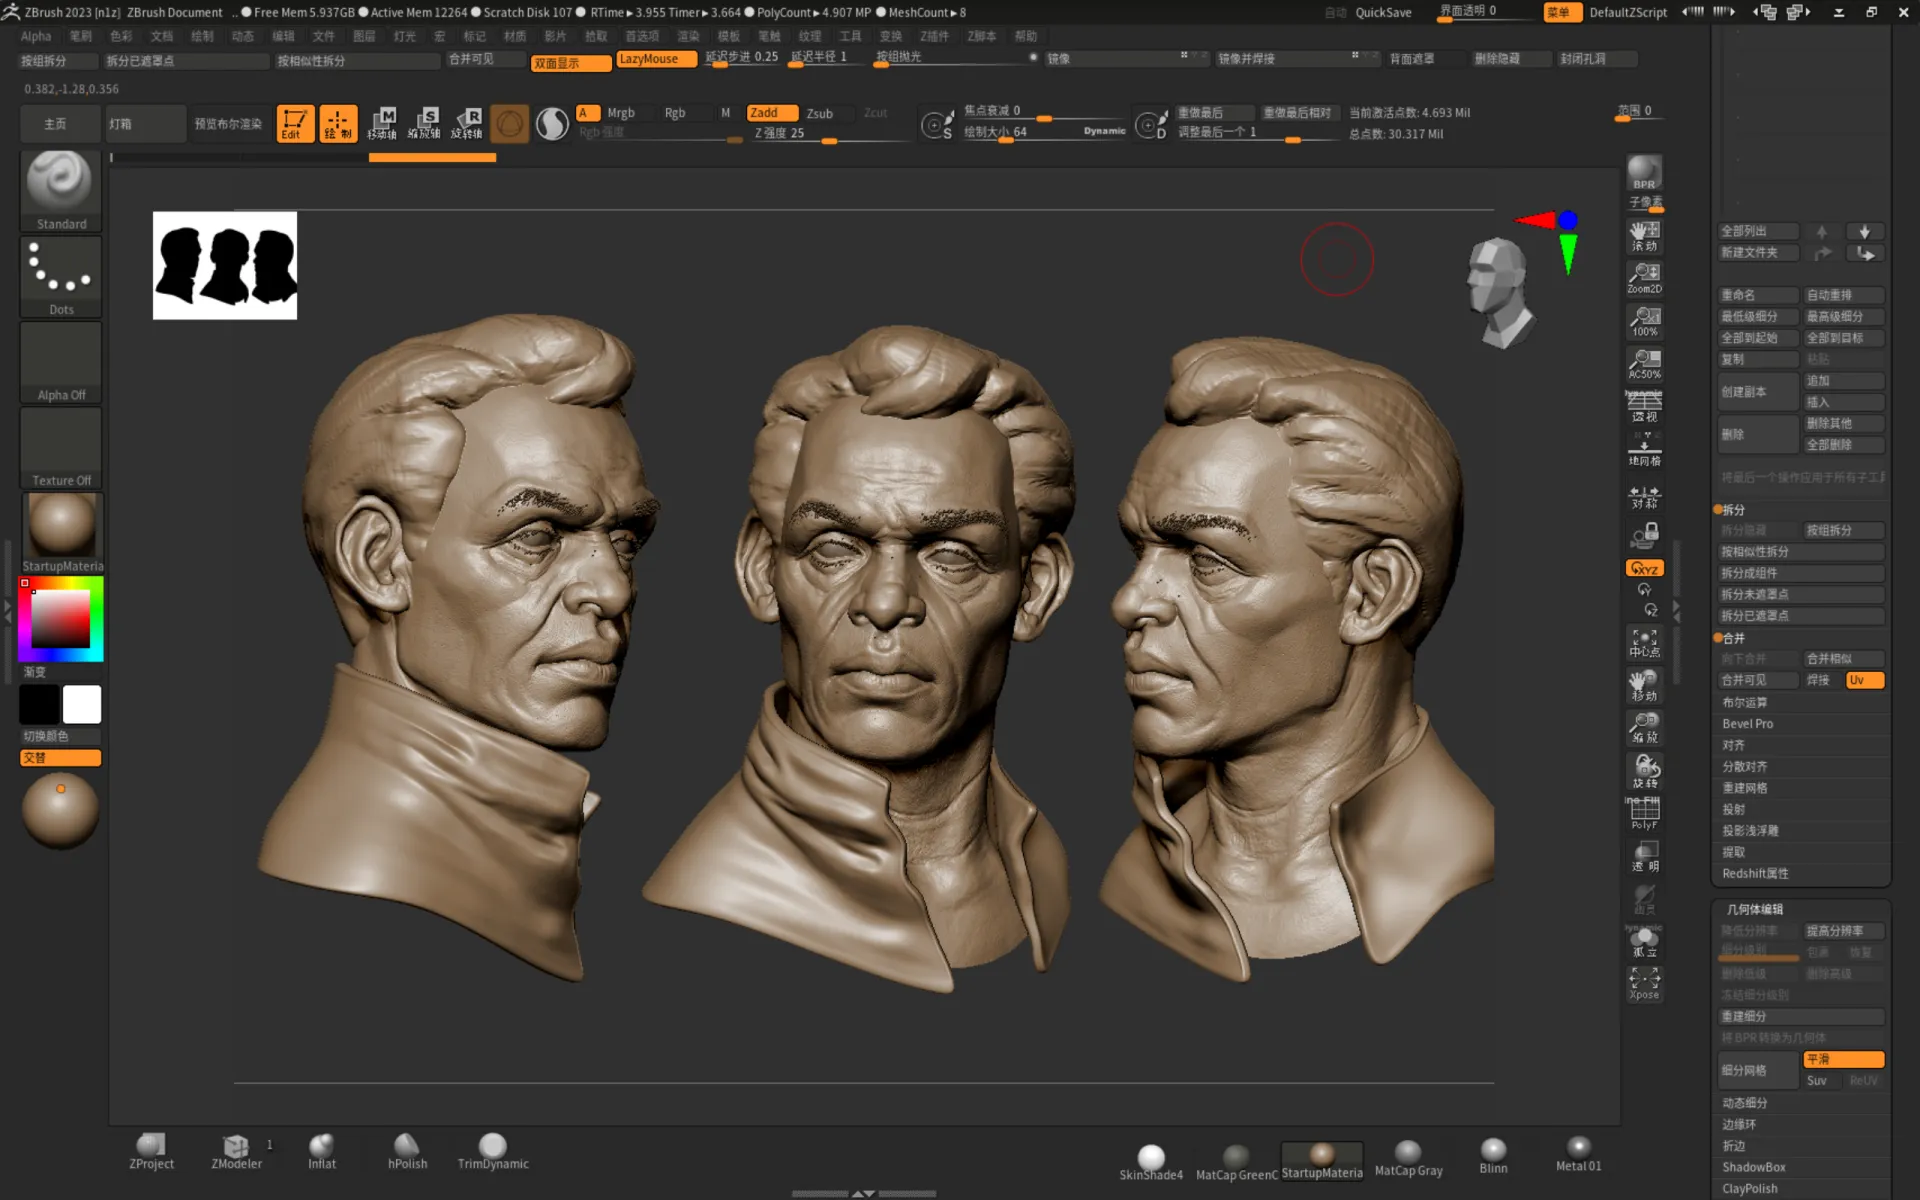
Task: Expand the Bevel Pro section
Action: point(1747,724)
